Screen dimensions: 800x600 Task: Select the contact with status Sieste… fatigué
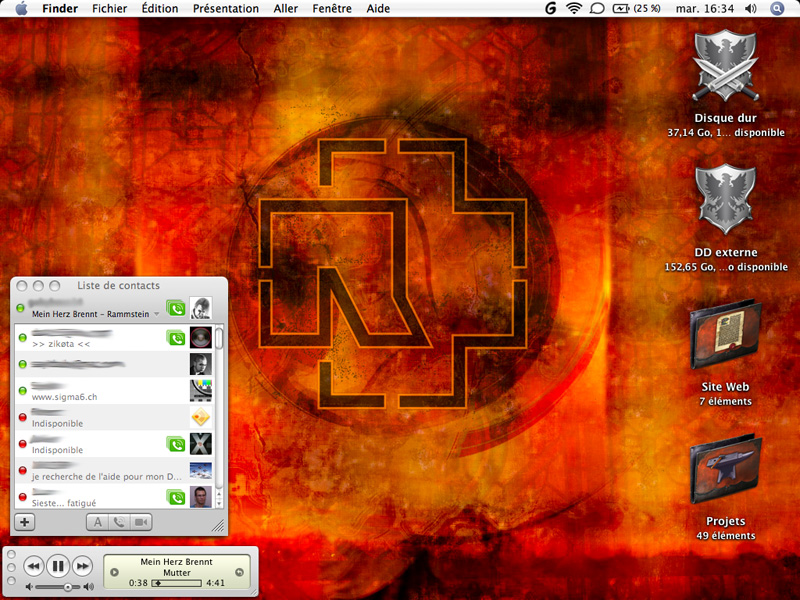(x=115, y=496)
